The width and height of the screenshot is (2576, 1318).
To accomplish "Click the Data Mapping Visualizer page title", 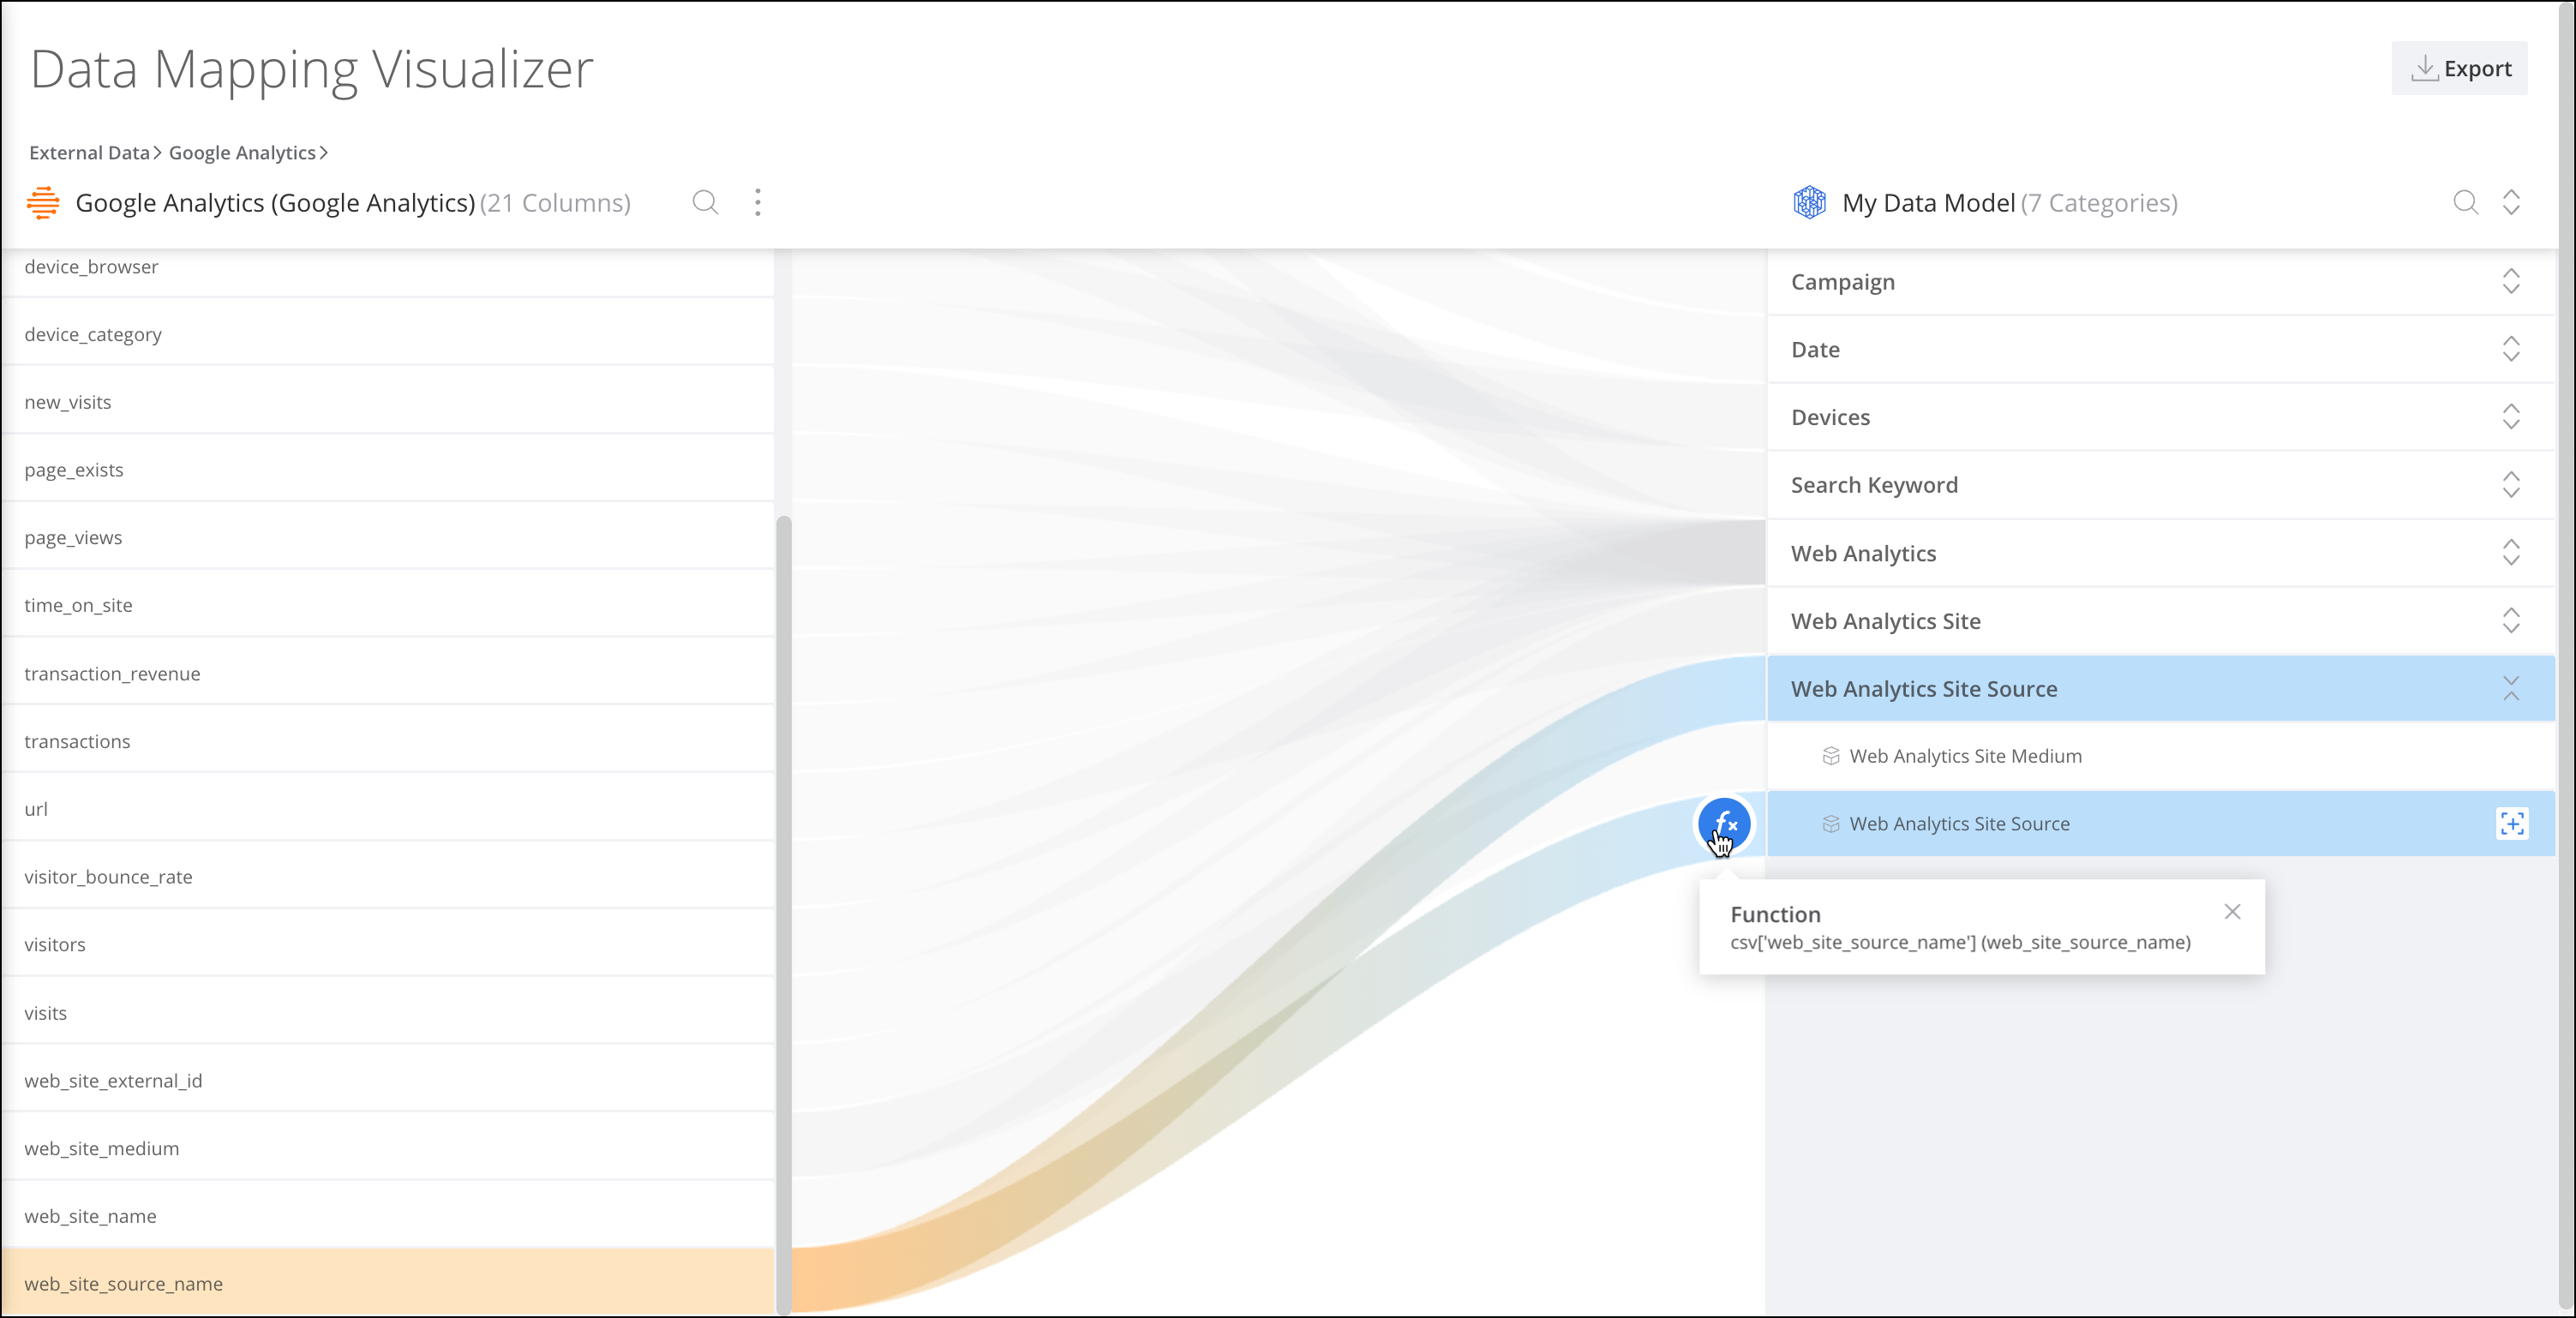I will [x=311, y=69].
